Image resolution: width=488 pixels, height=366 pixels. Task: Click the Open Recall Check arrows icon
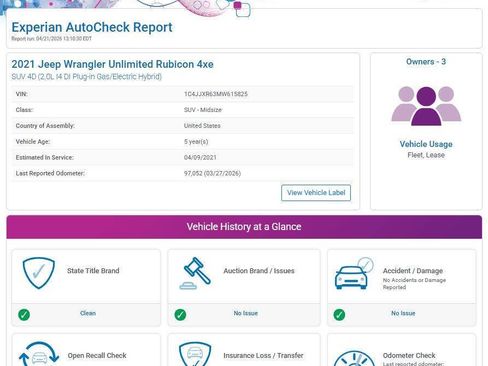(x=39, y=354)
